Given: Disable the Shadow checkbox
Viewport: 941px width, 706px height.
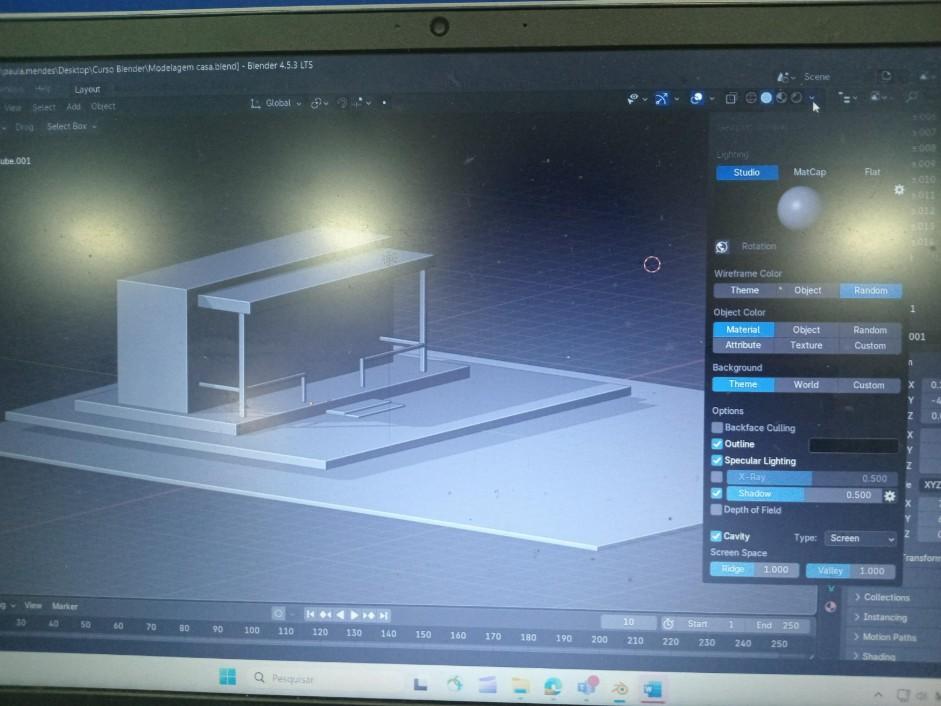Looking at the screenshot, I should pyautogui.click(x=717, y=493).
